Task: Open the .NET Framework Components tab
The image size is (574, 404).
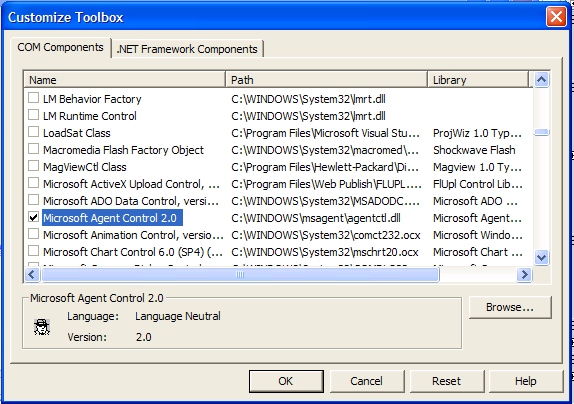Action: pos(187,49)
